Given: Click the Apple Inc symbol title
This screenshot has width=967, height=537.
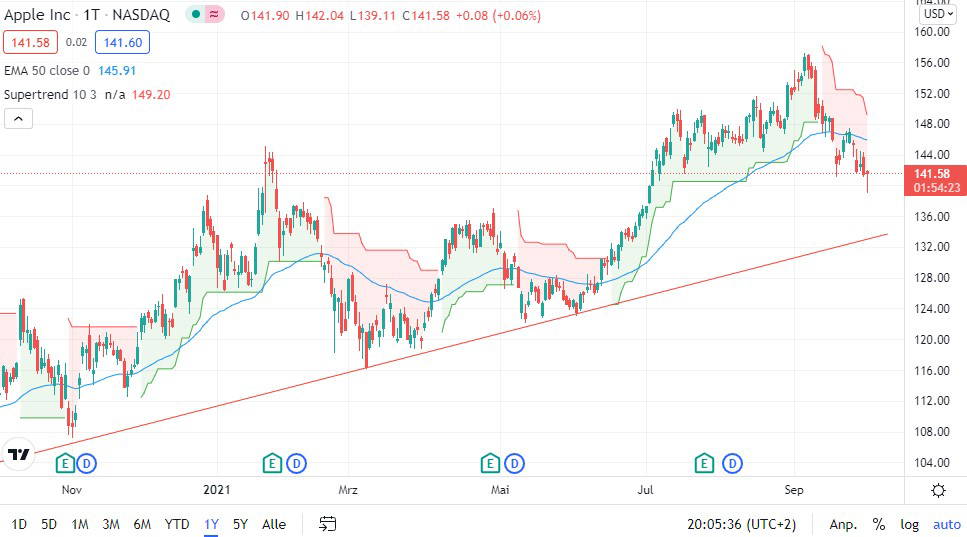Looking at the screenshot, I should 37,15.
